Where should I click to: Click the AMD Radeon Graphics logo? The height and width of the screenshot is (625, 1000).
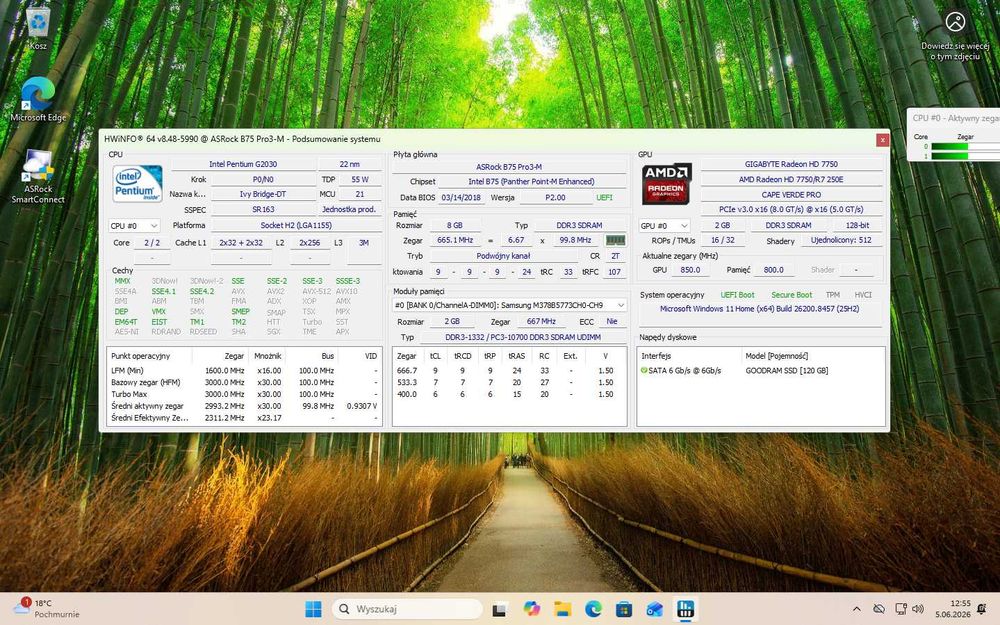coord(666,184)
